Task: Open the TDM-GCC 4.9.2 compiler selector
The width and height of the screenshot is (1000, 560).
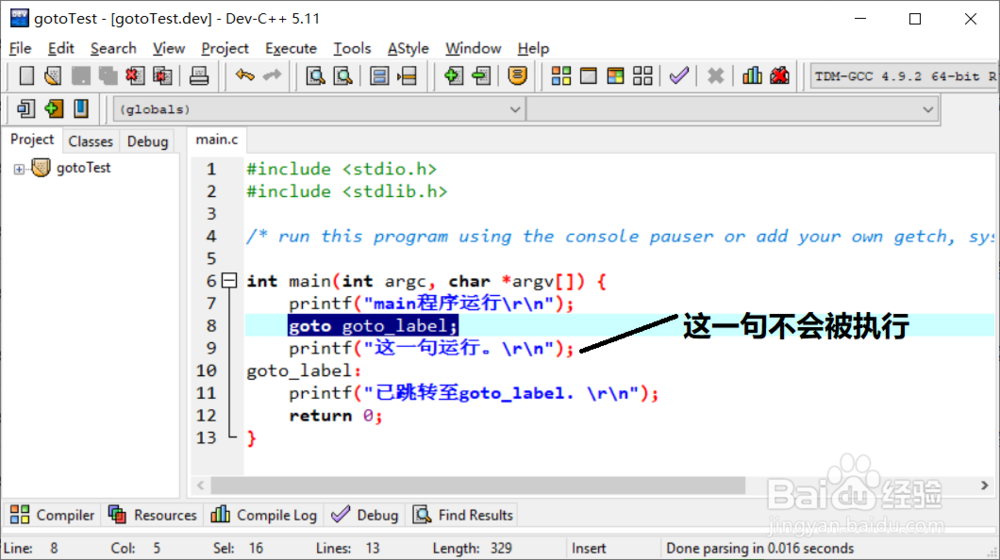Action: 904,77
